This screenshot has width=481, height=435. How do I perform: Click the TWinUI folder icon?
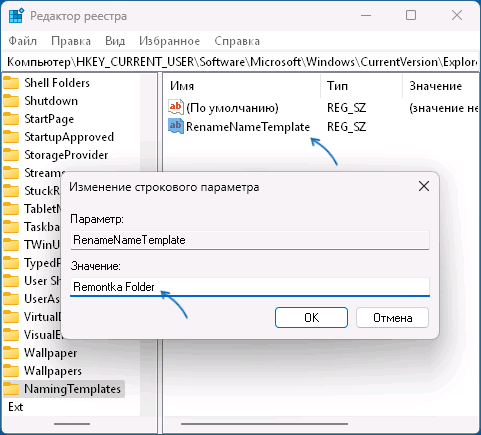(x=11, y=245)
